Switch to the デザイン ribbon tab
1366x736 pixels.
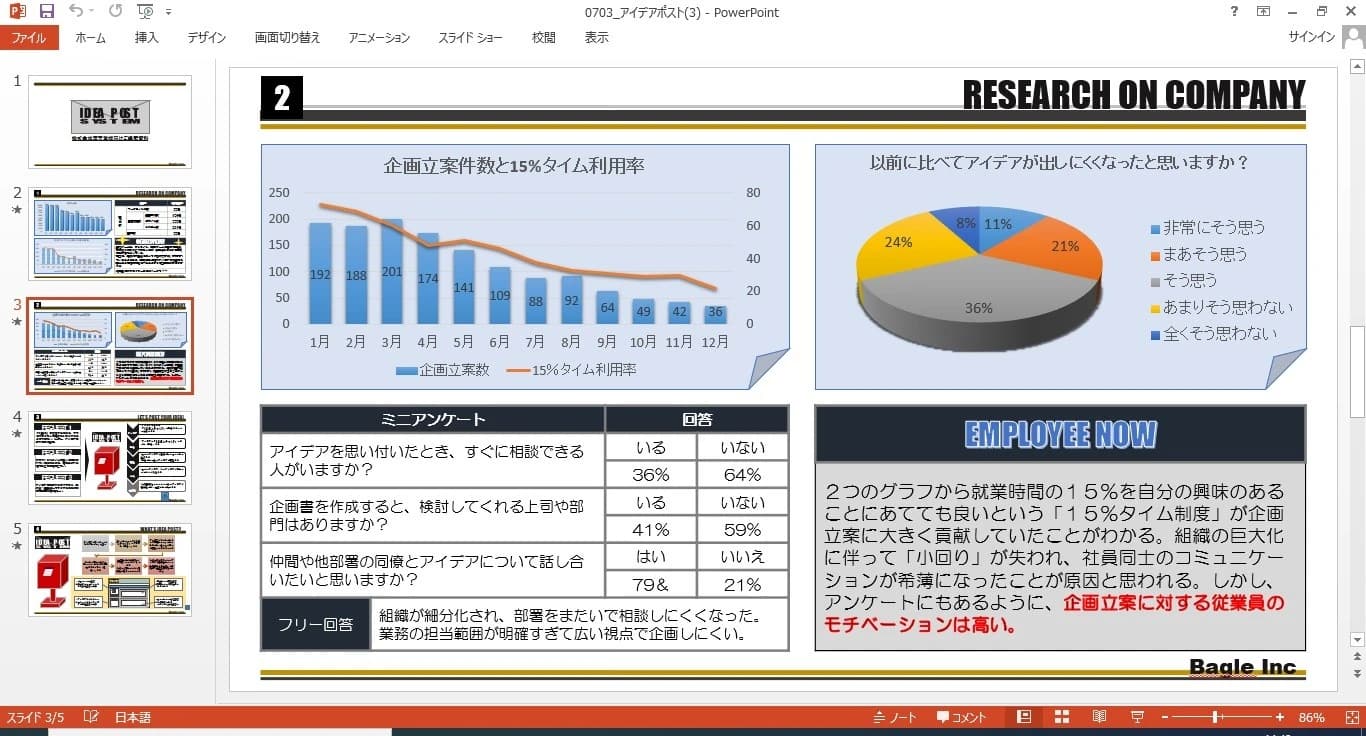coord(206,37)
